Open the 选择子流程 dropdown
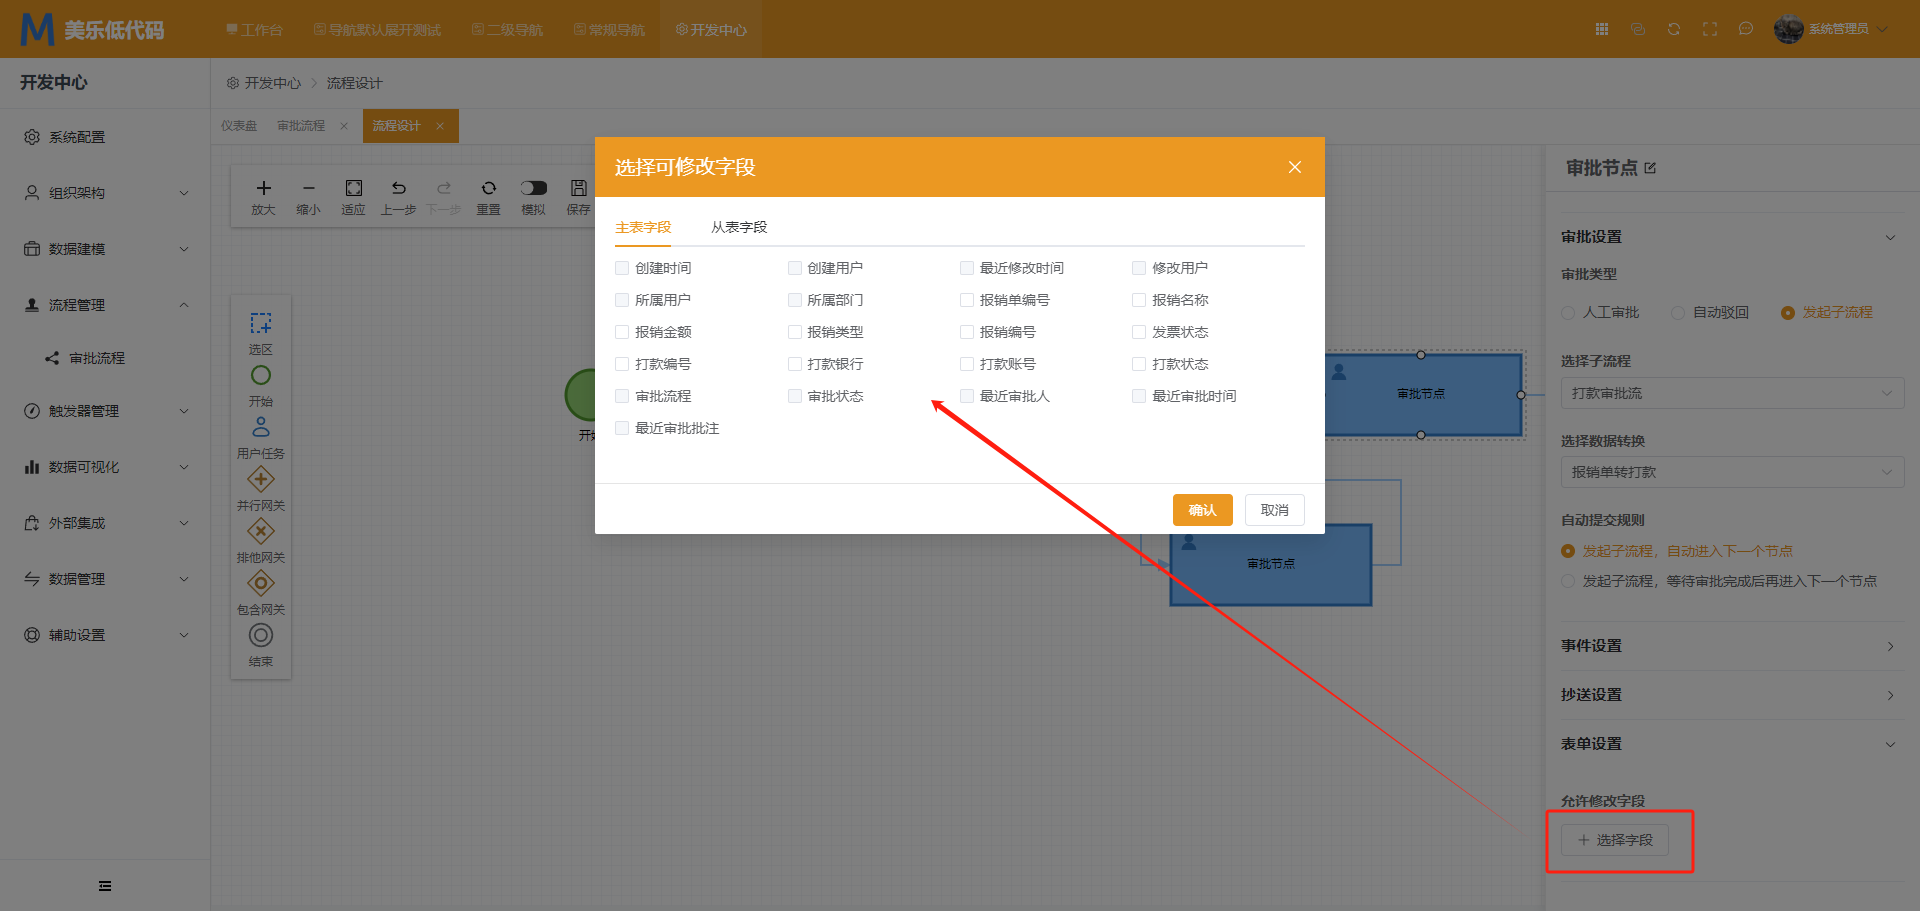 1732,393
